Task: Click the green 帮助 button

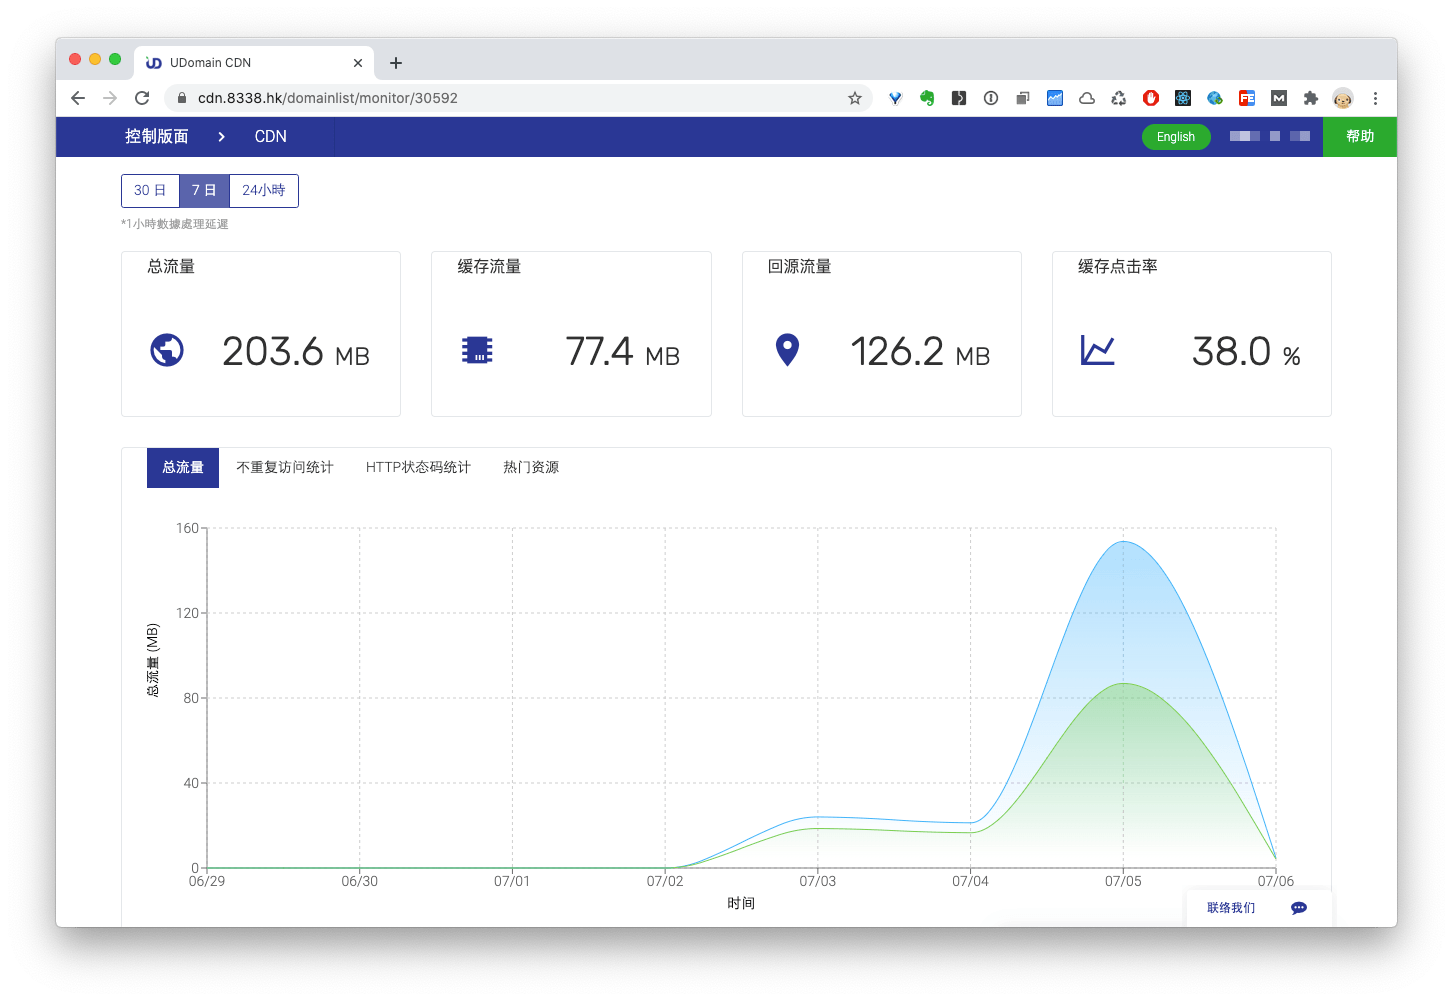Action: (1359, 137)
